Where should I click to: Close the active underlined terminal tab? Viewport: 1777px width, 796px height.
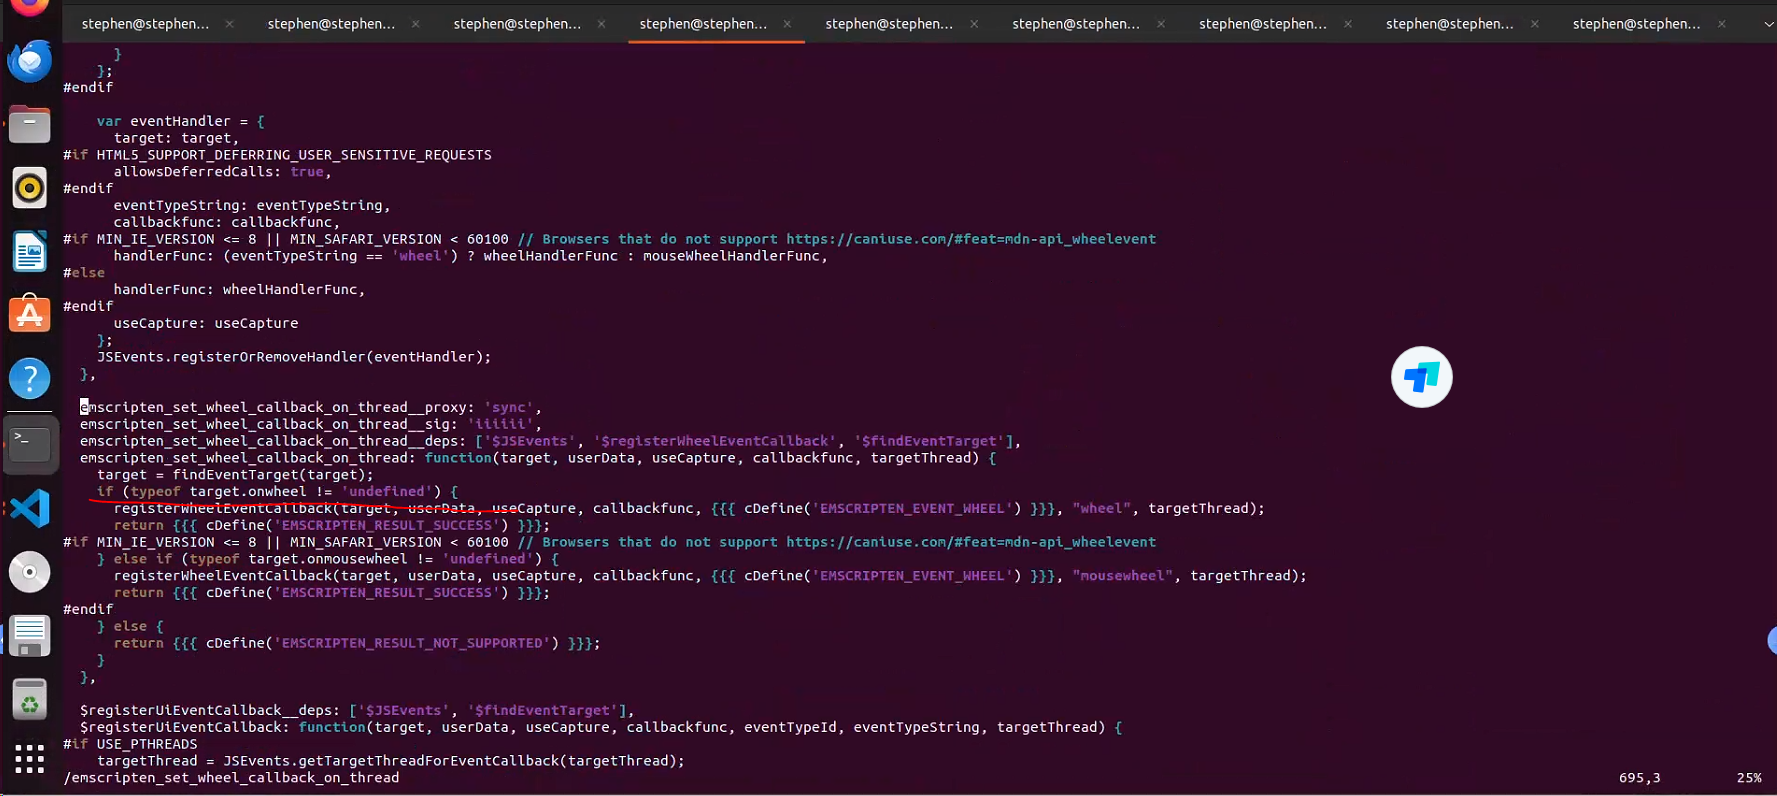788,24
